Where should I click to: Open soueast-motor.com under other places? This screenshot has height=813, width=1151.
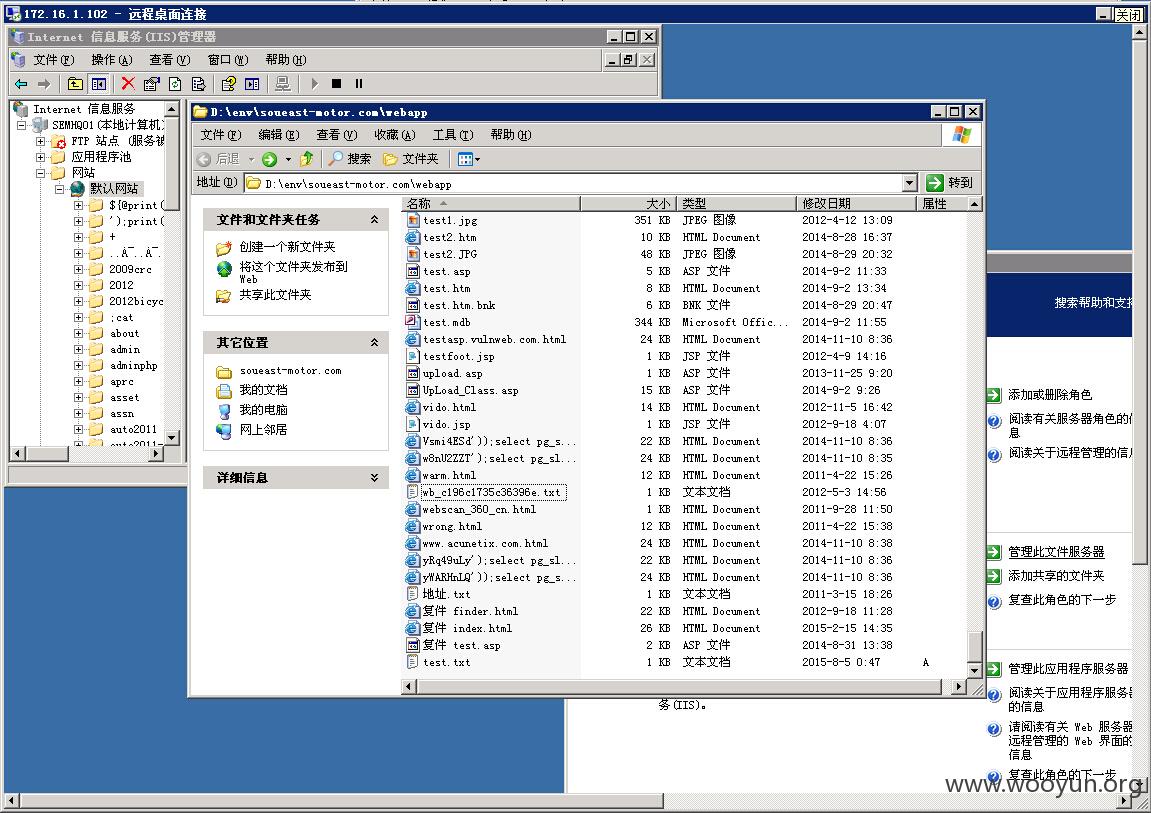(x=291, y=371)
